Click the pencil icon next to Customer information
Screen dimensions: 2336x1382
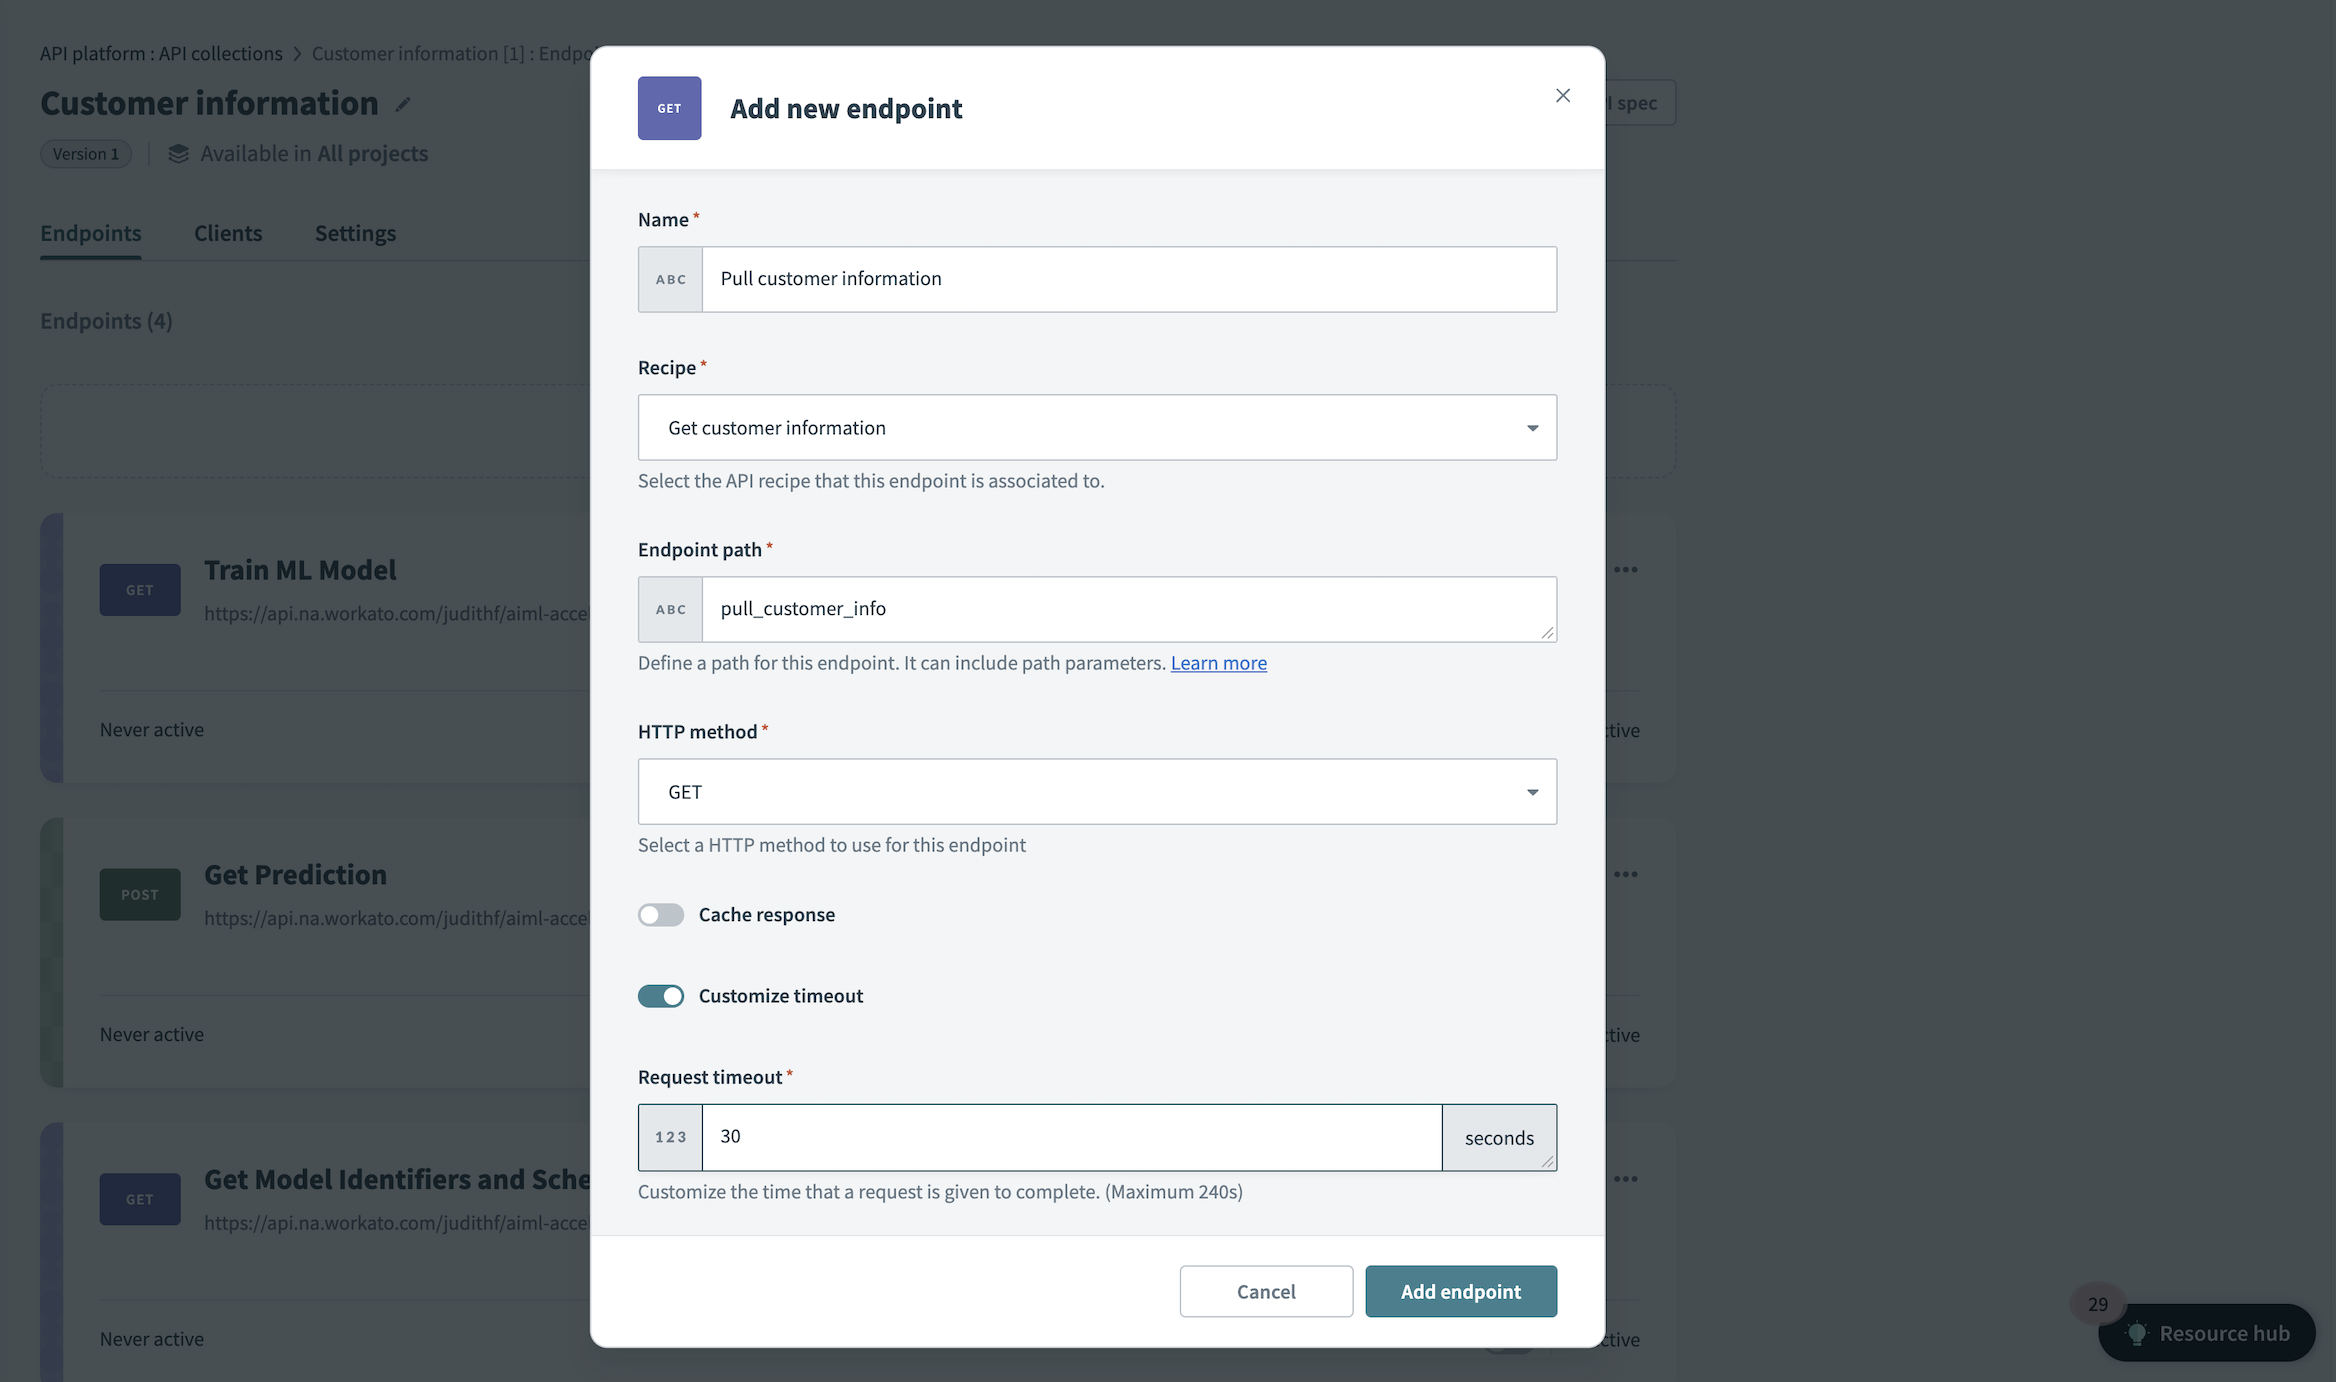403,105
